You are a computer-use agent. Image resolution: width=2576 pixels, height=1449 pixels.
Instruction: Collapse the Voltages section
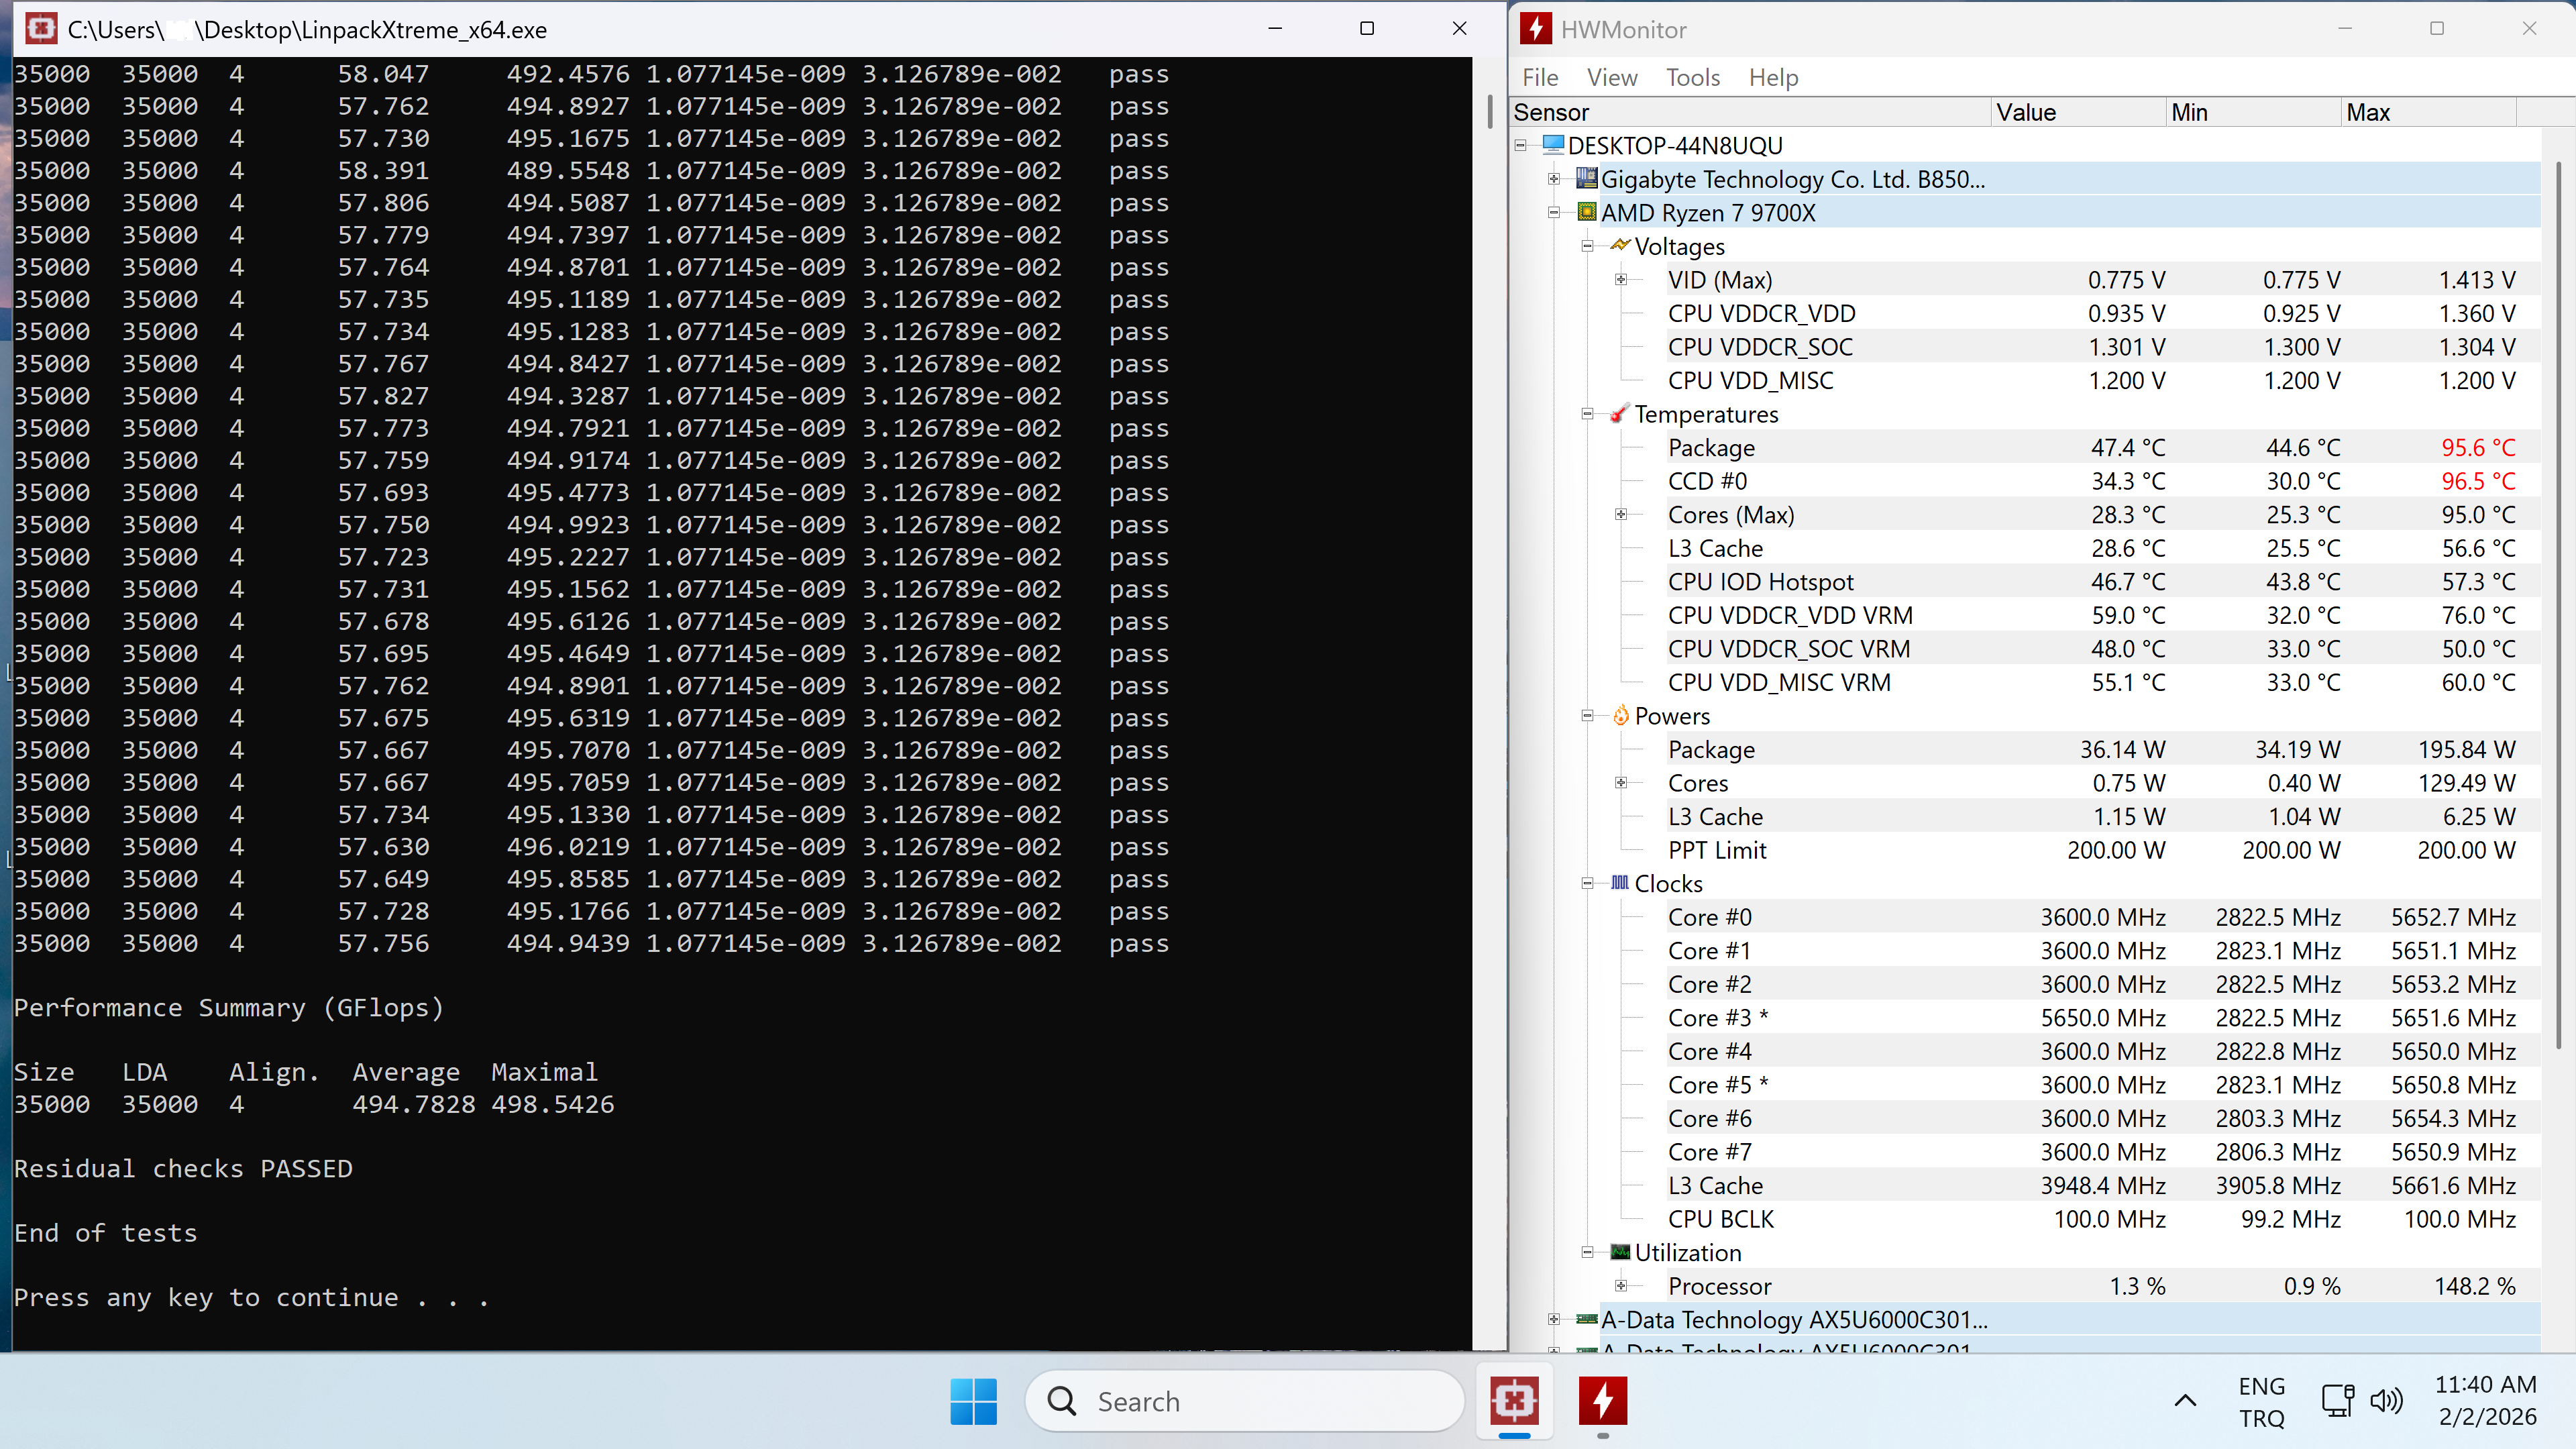pos(1587,246)
